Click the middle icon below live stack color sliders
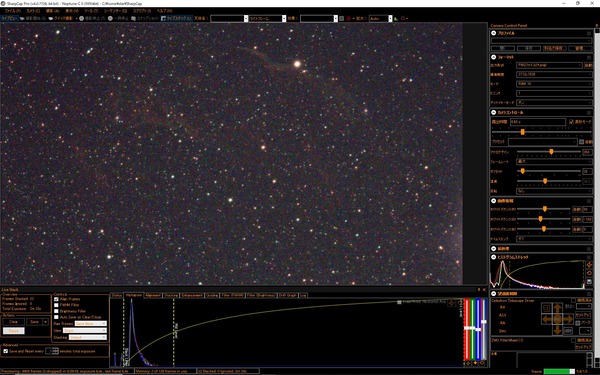 click(475, 363)
